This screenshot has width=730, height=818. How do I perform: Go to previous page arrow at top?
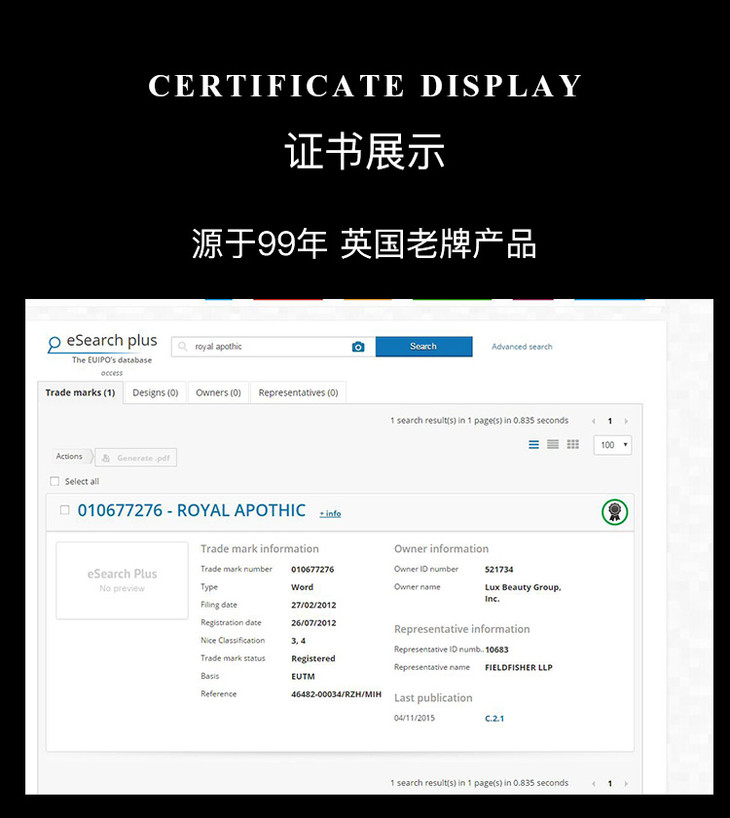click(593, 421)
